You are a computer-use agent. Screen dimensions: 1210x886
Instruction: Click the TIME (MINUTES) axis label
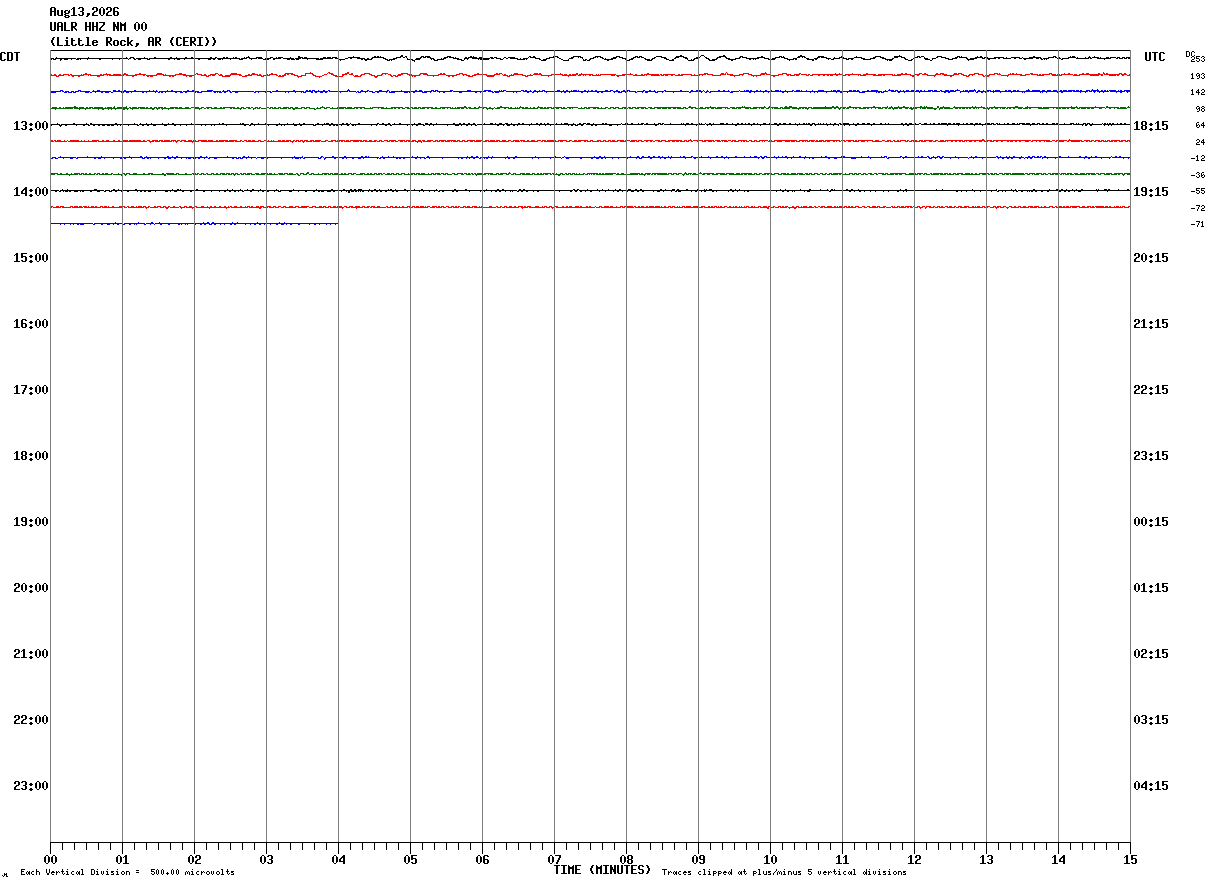click(602, 870)
